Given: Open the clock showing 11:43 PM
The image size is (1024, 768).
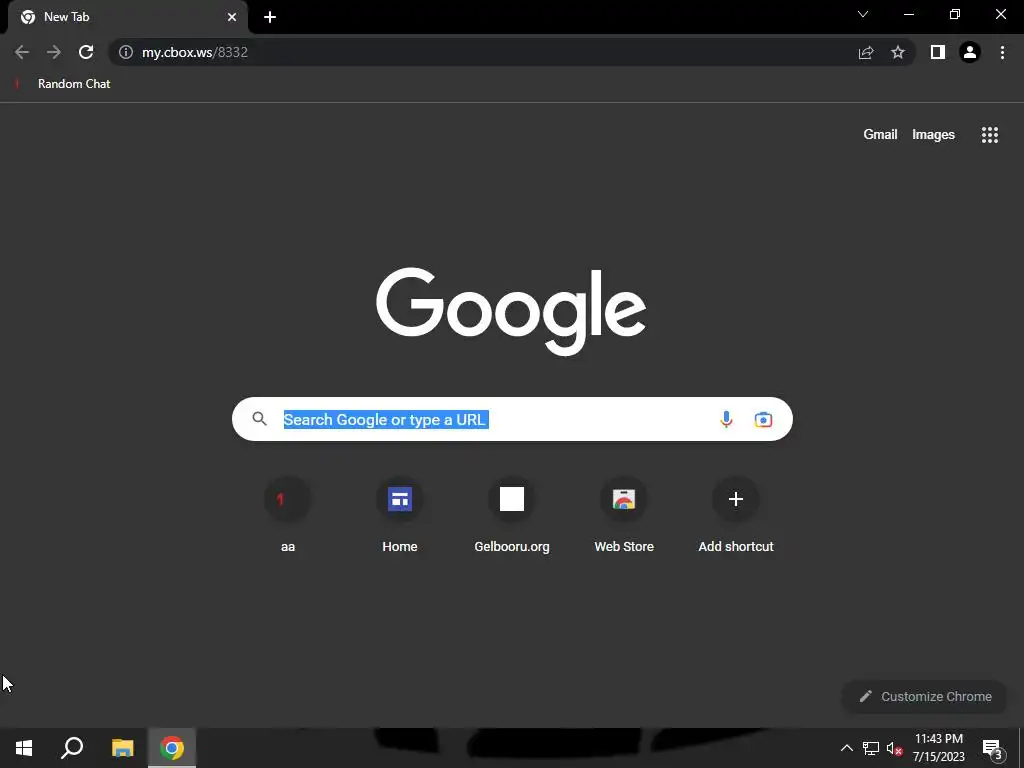Looking at the screenshot, I should tap(938, 748).
